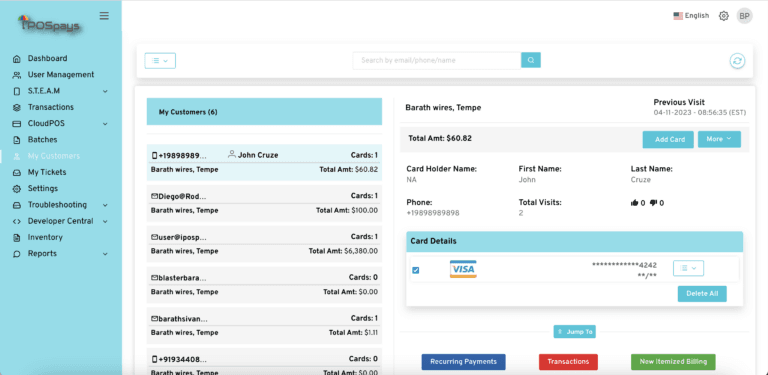Viewport: 768px width, 375px height.
Task: Open the BP user avatar
Action: click(744, 16)
